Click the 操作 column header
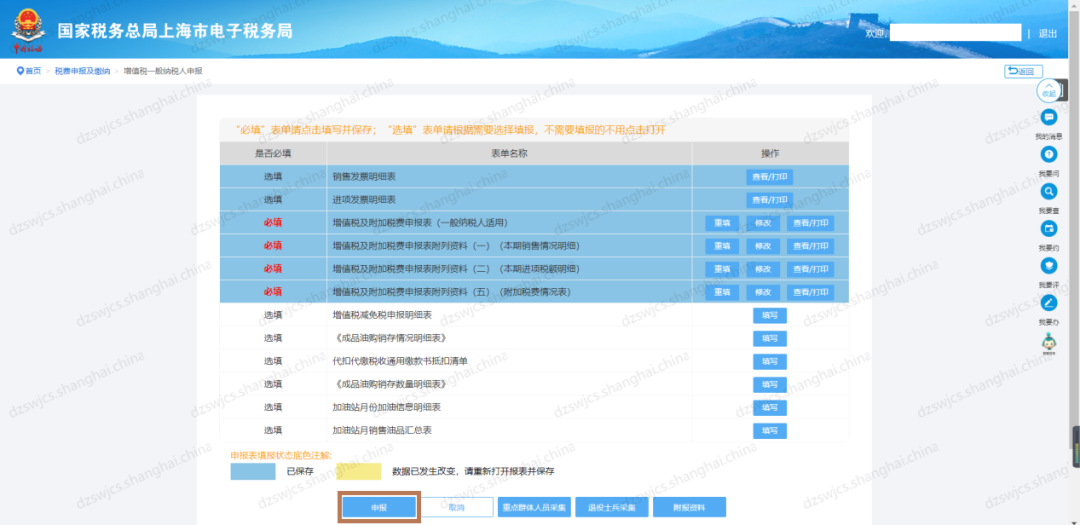 click(x=771, y=153)
